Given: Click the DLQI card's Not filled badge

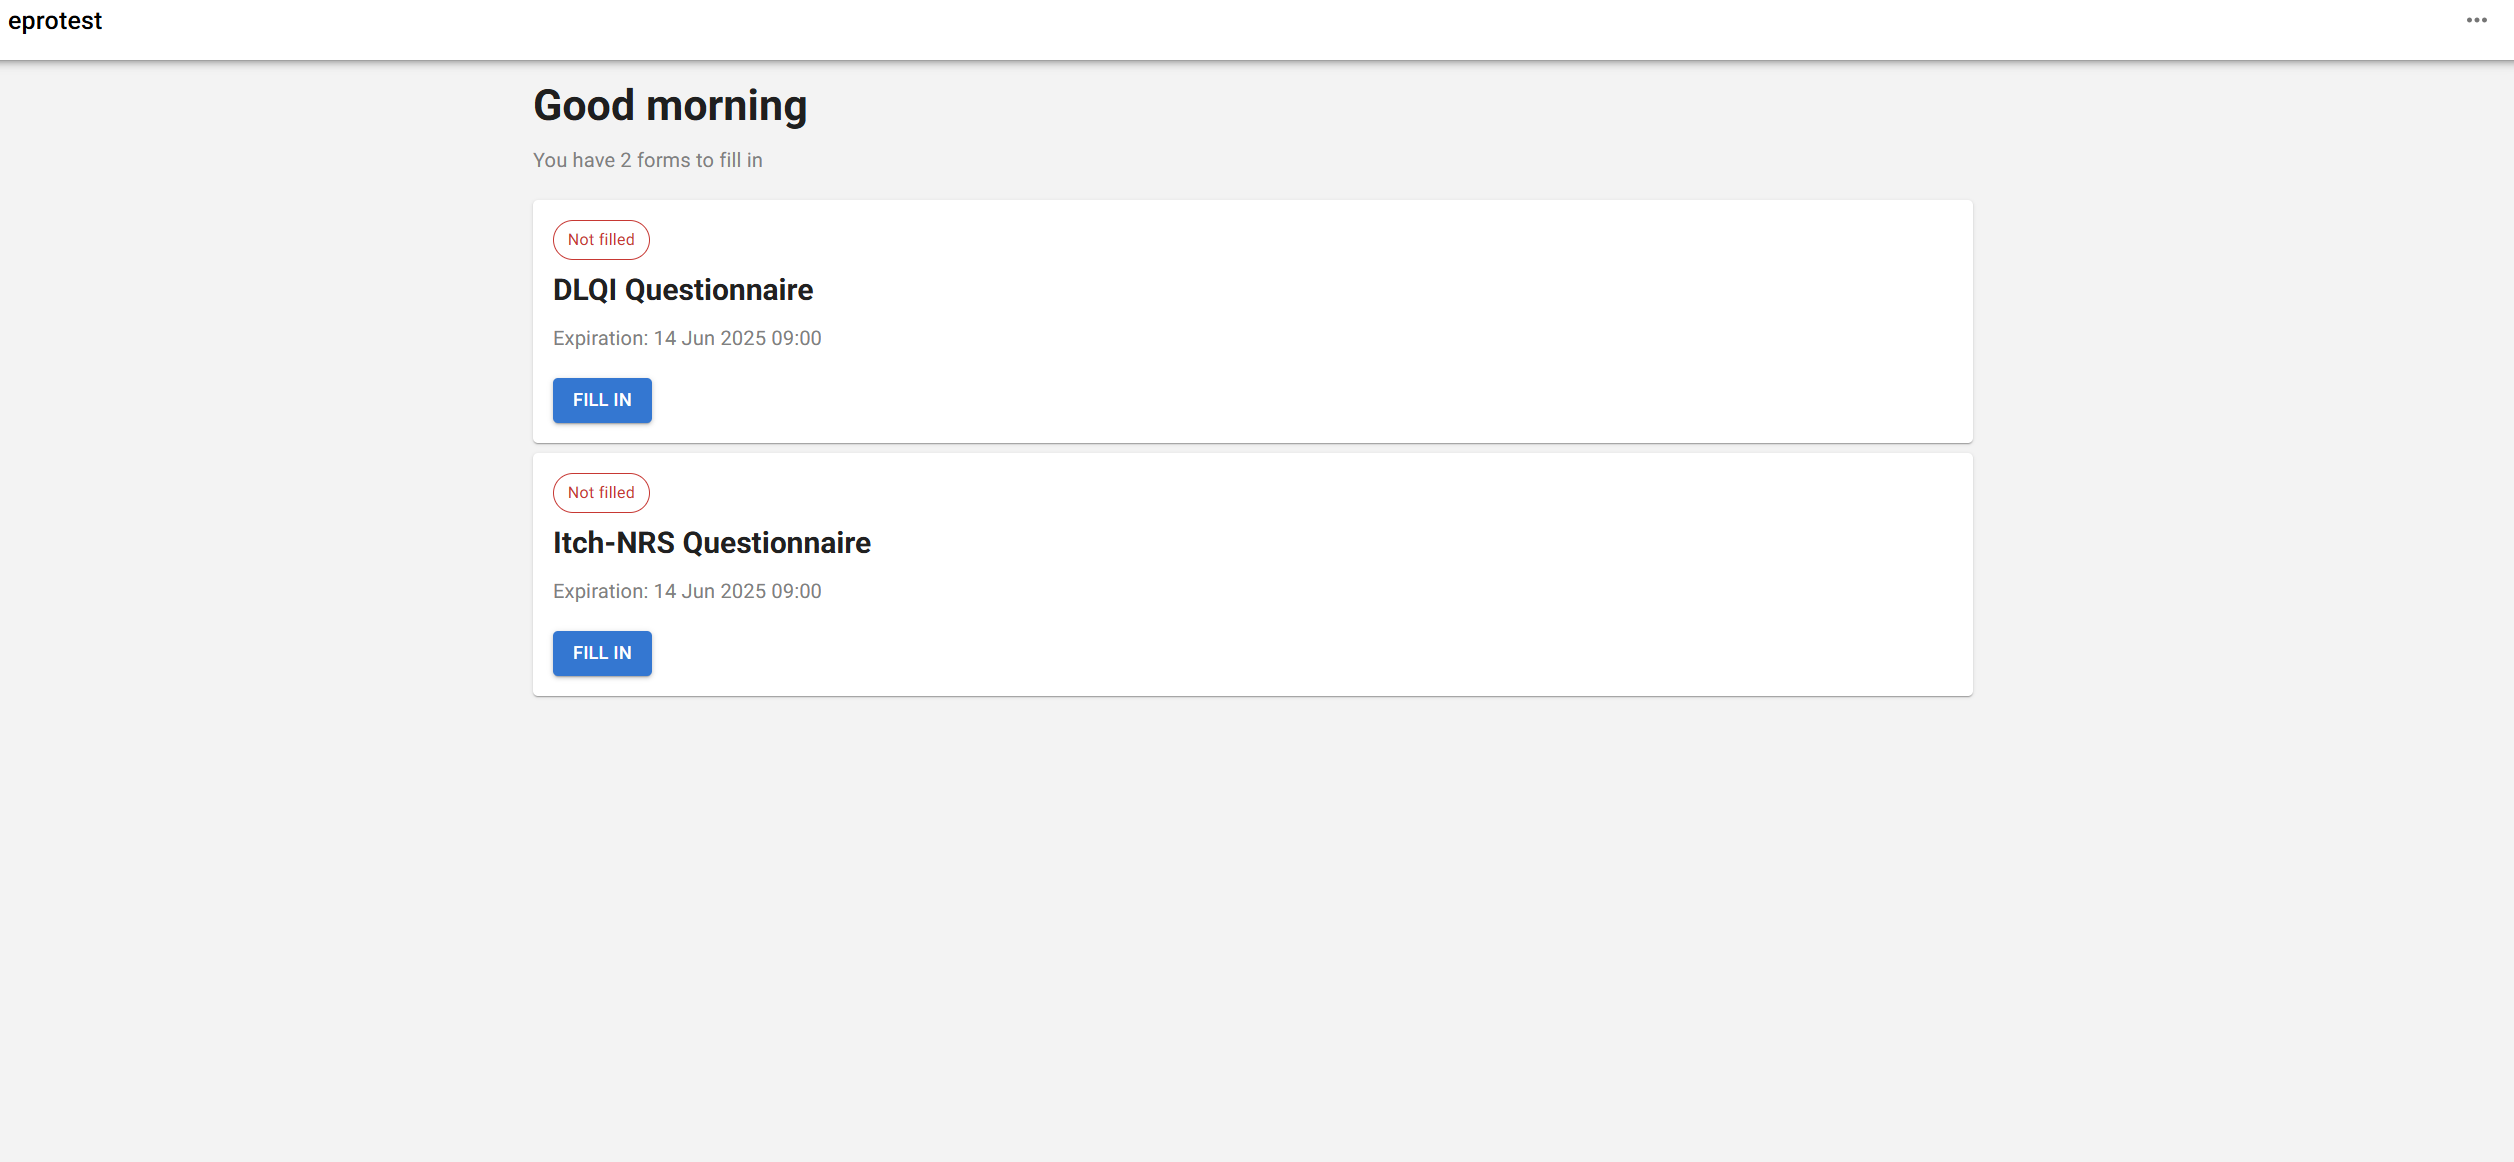Looking at the screenshot, I should [601, 240].
